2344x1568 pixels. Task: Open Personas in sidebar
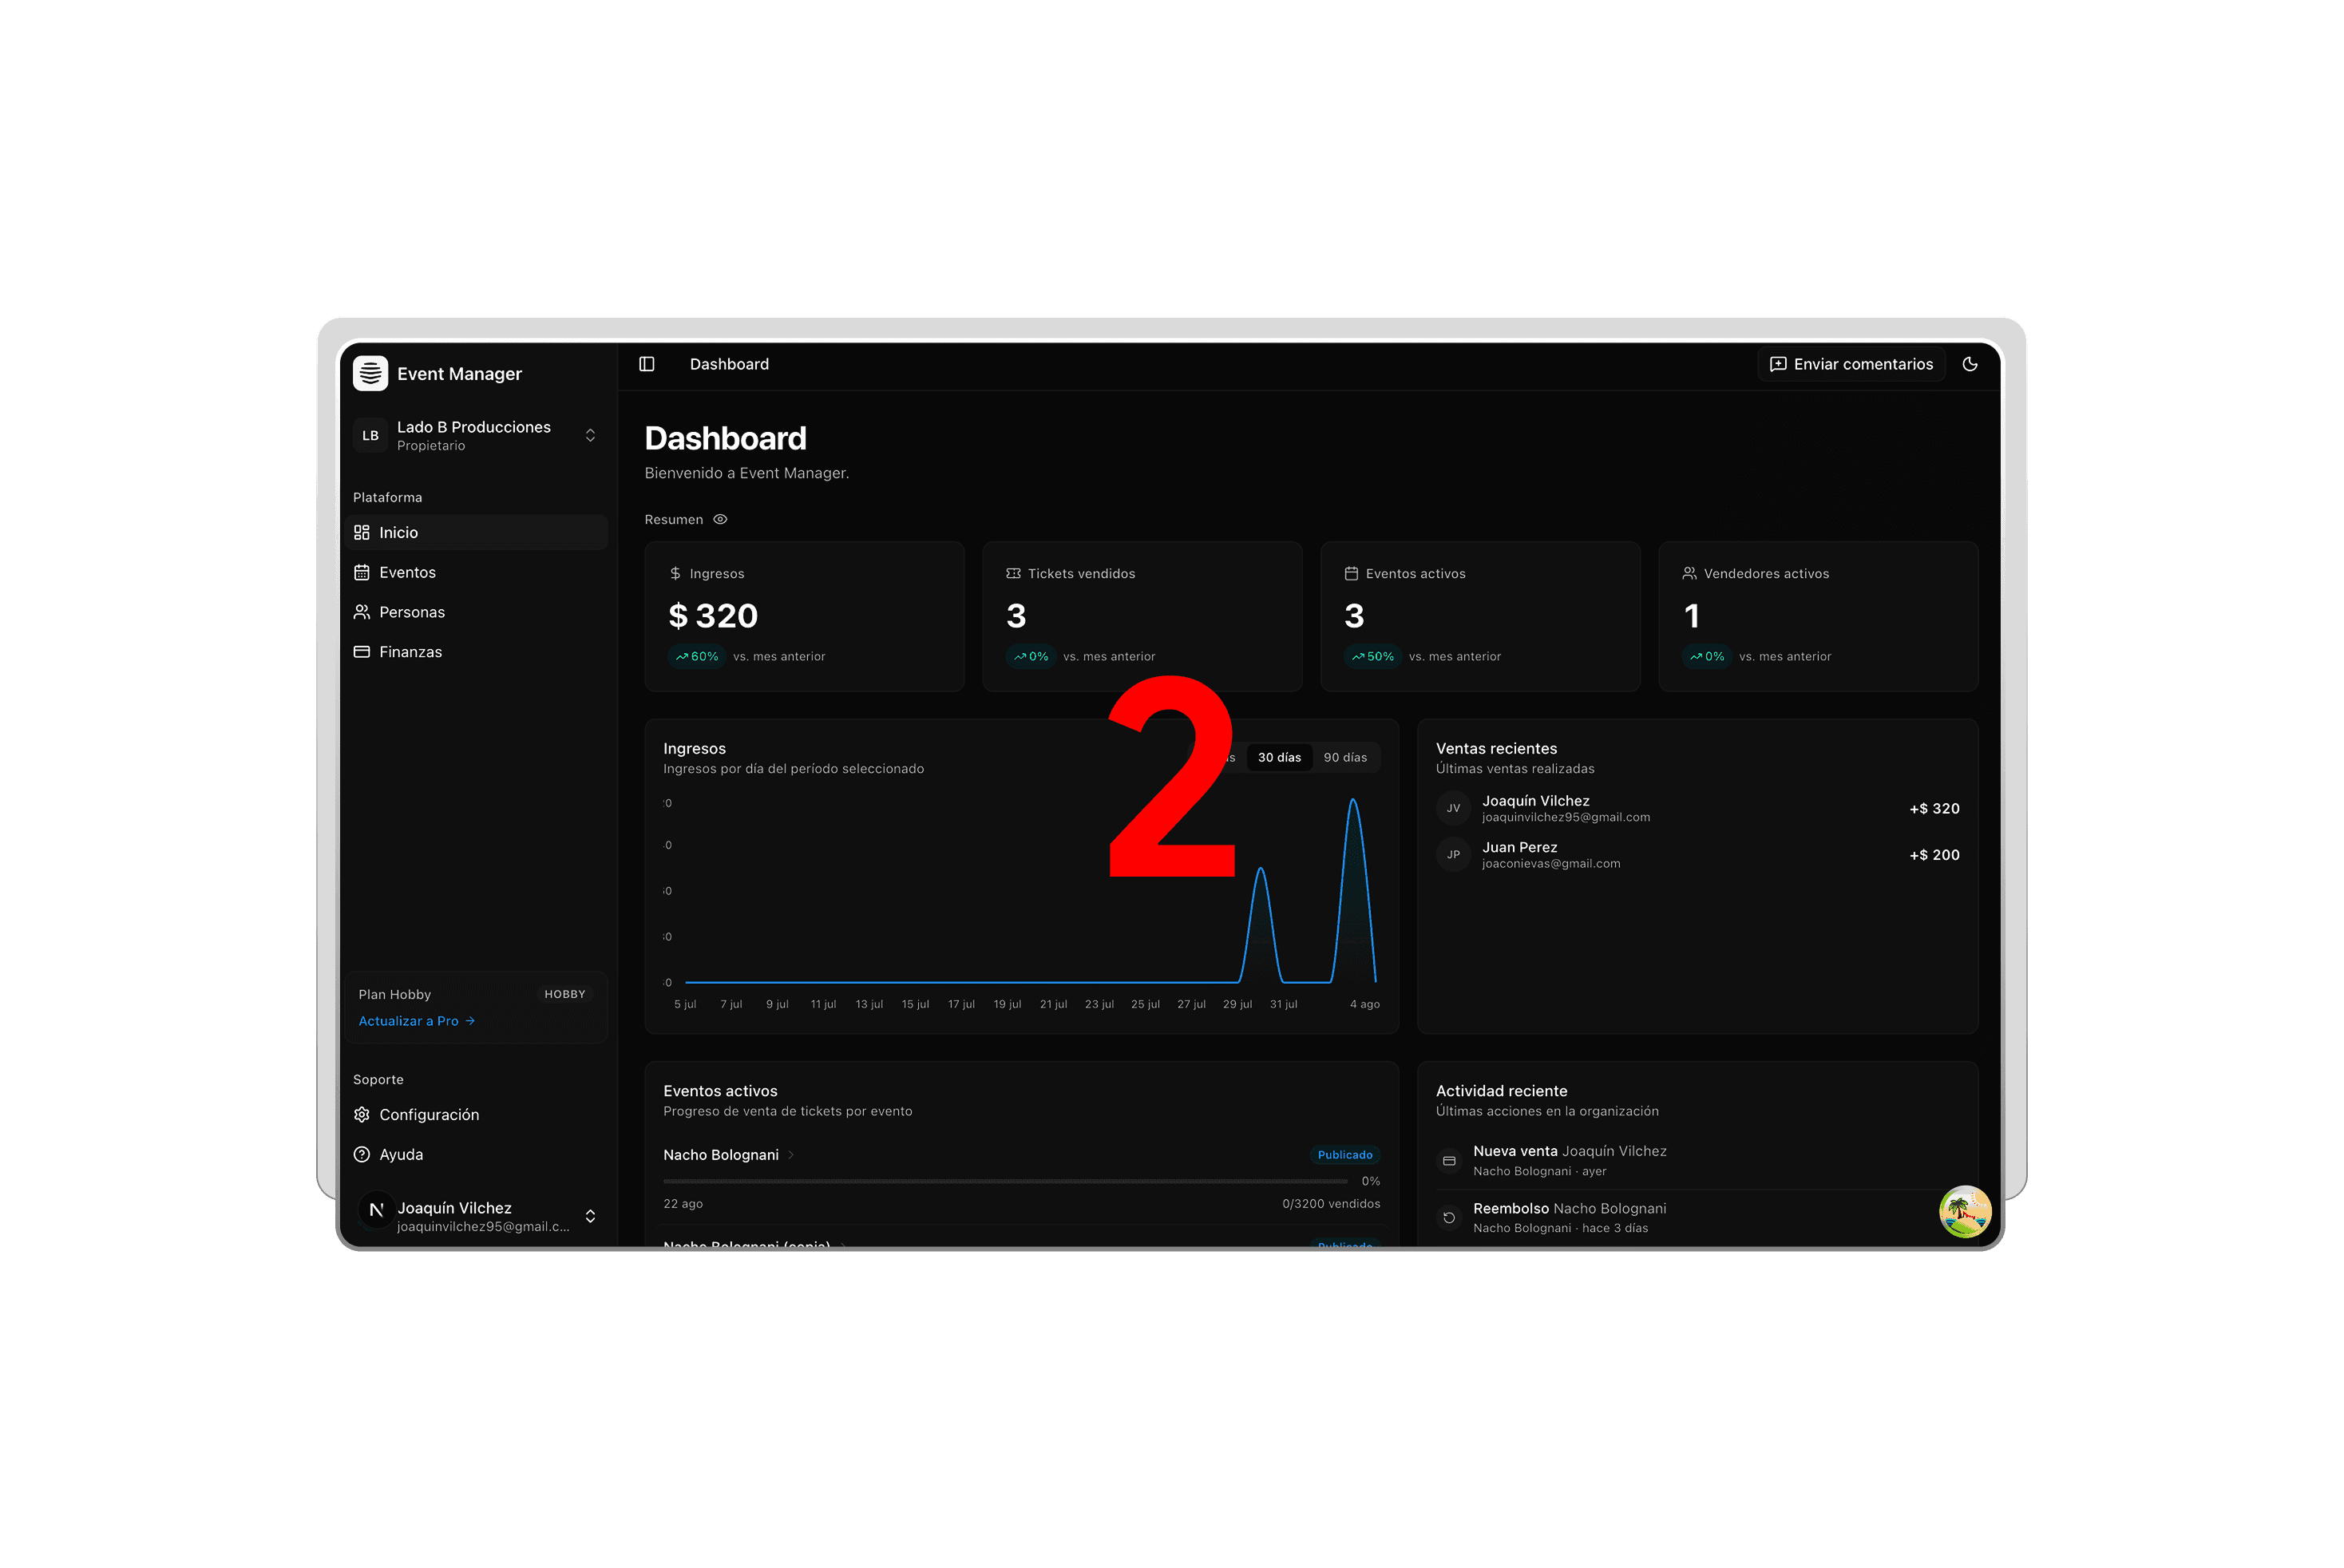pos(477,612)
